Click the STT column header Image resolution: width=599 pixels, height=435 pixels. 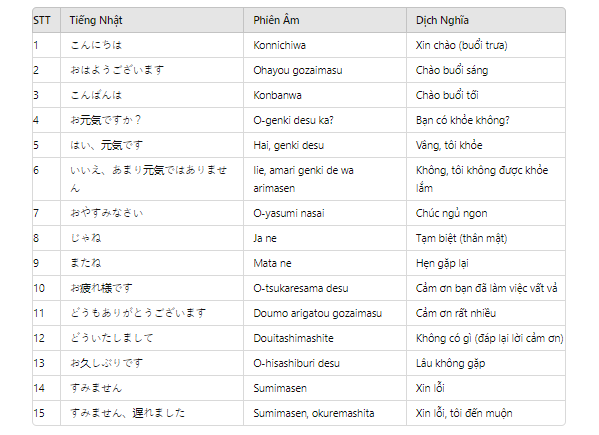(46, 20)
